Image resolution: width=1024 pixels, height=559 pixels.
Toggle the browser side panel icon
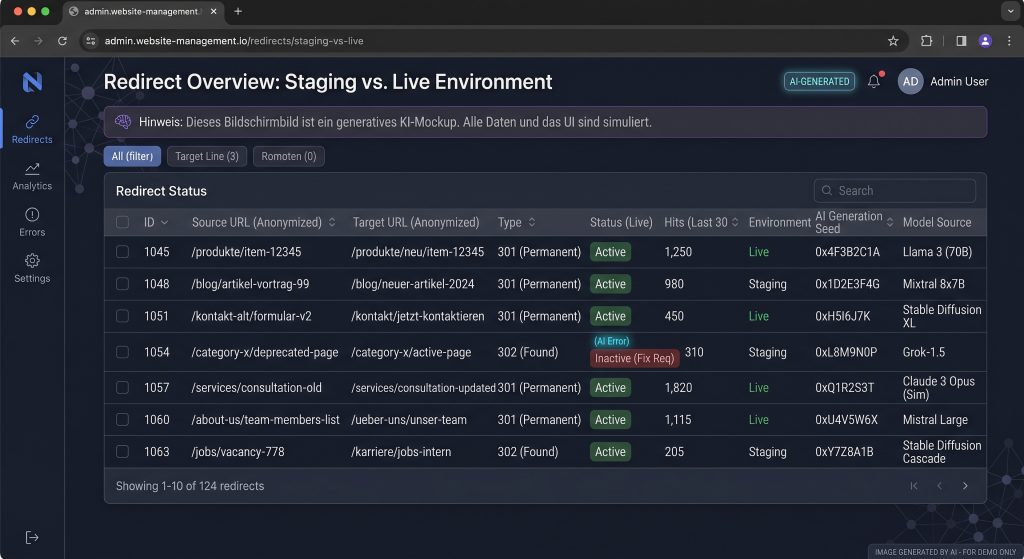(961, 40)
